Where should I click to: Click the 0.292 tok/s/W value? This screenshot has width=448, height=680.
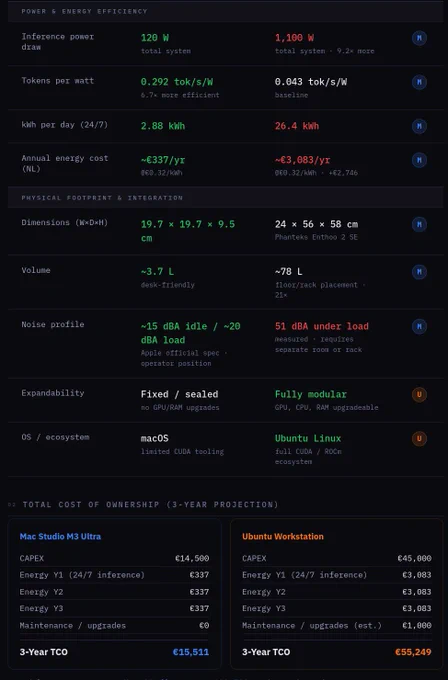tap(177, 82)
